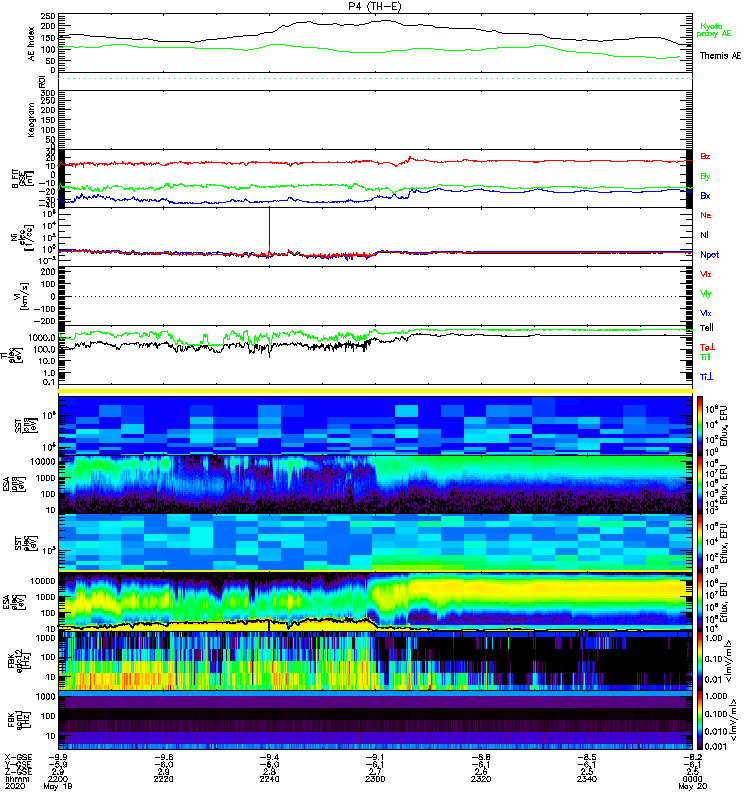Select the blue 'Npot' legend label
Image resolution: width=750 pixels, height=800 pixels.
click(x=709, y=255)
